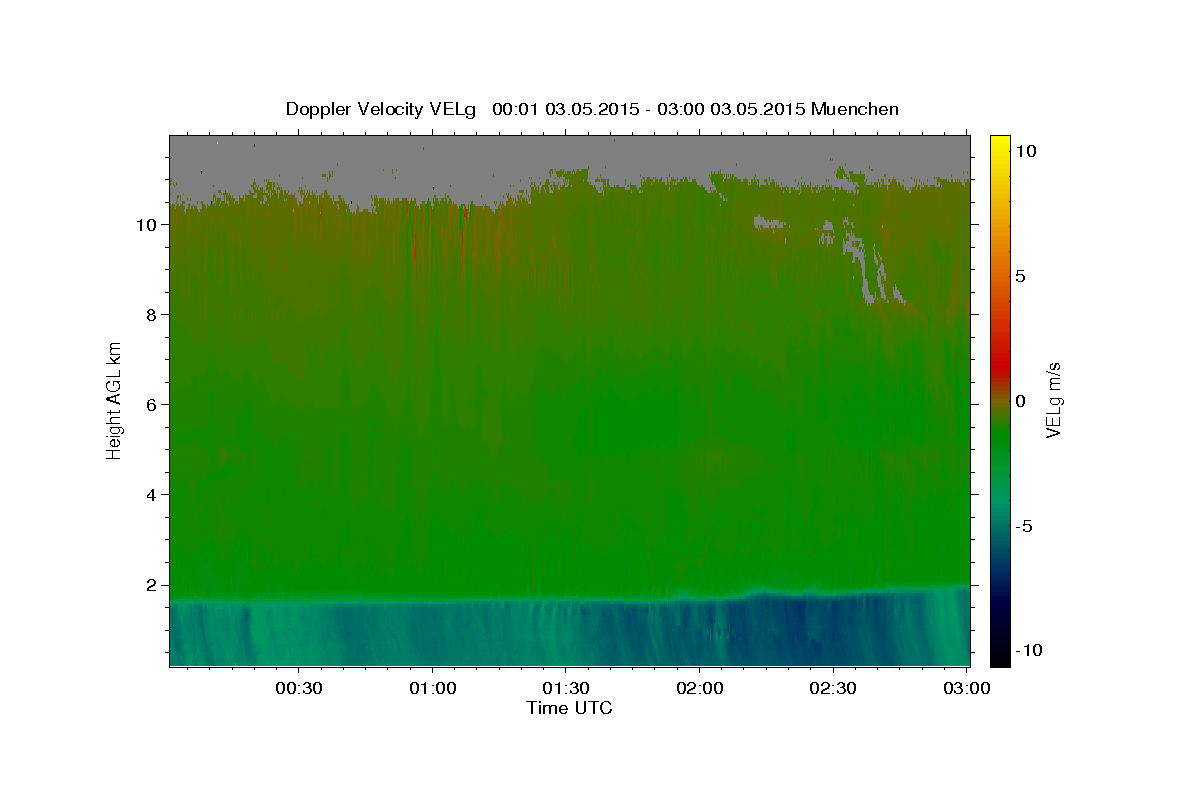Click the blue-green layer below 2 km at 01:00
Image resolution: width=1200 pixels, height=800 pixels.
[x=432, y=633]
